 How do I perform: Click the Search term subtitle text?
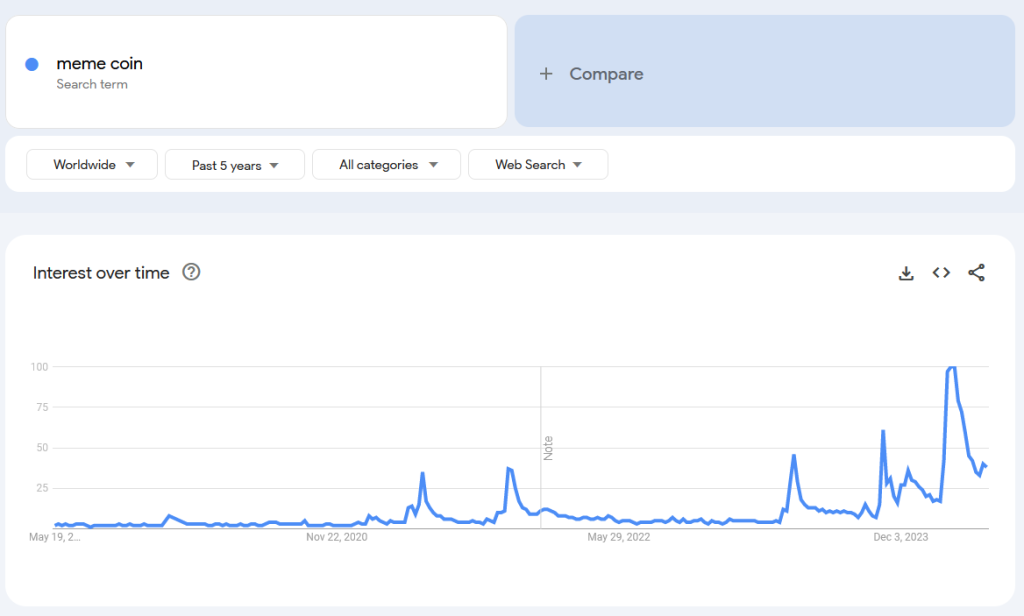(x=92, y=85)
